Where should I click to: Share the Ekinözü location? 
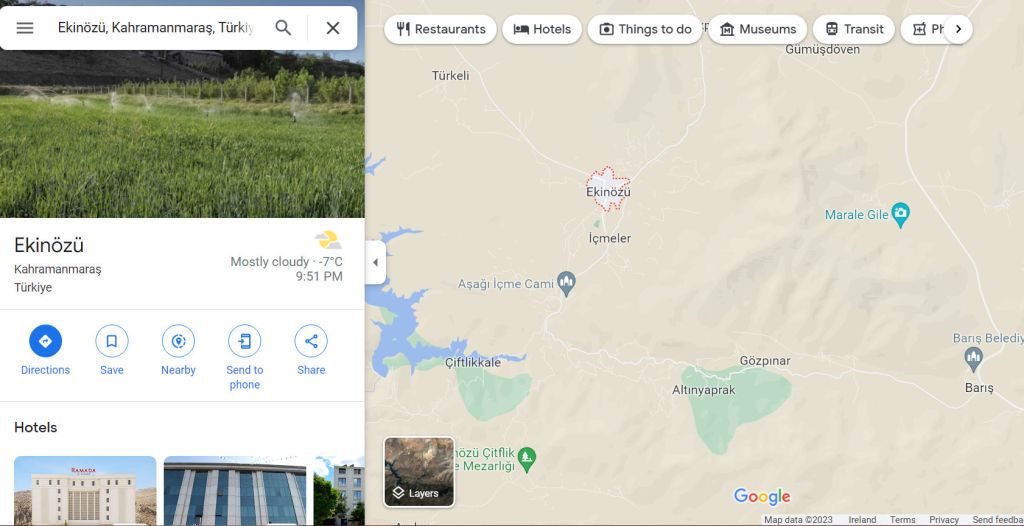click(x=311, y=341)
